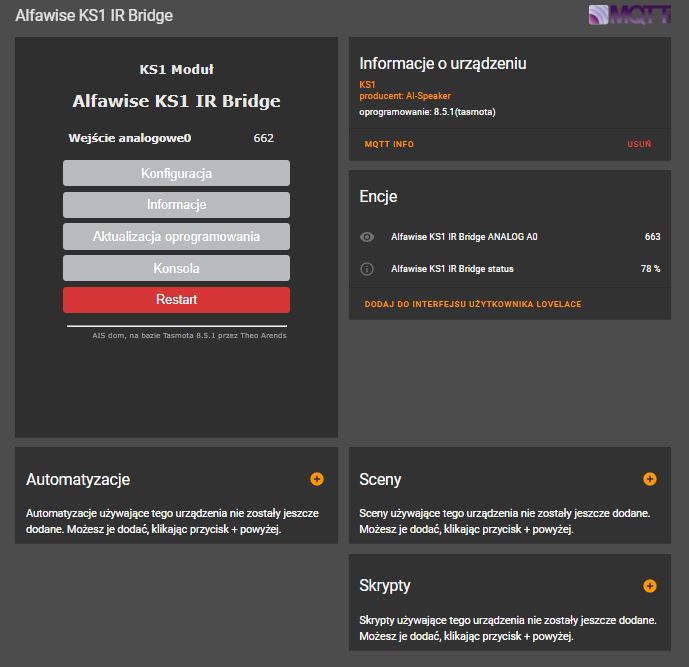Open the Konfiguracja menu

(x=176, y=173)
